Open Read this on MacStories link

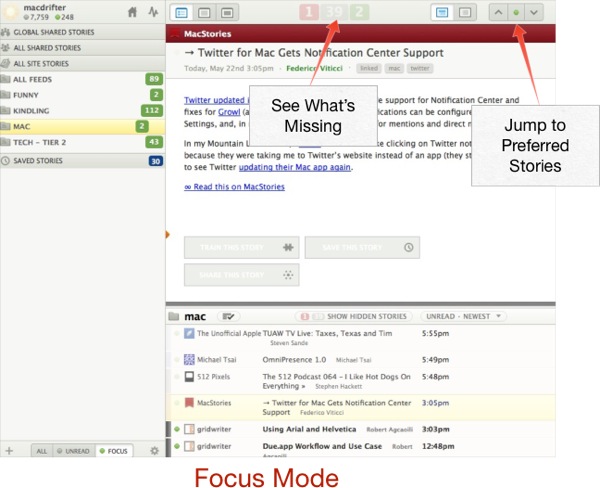[x=234, y=187]
